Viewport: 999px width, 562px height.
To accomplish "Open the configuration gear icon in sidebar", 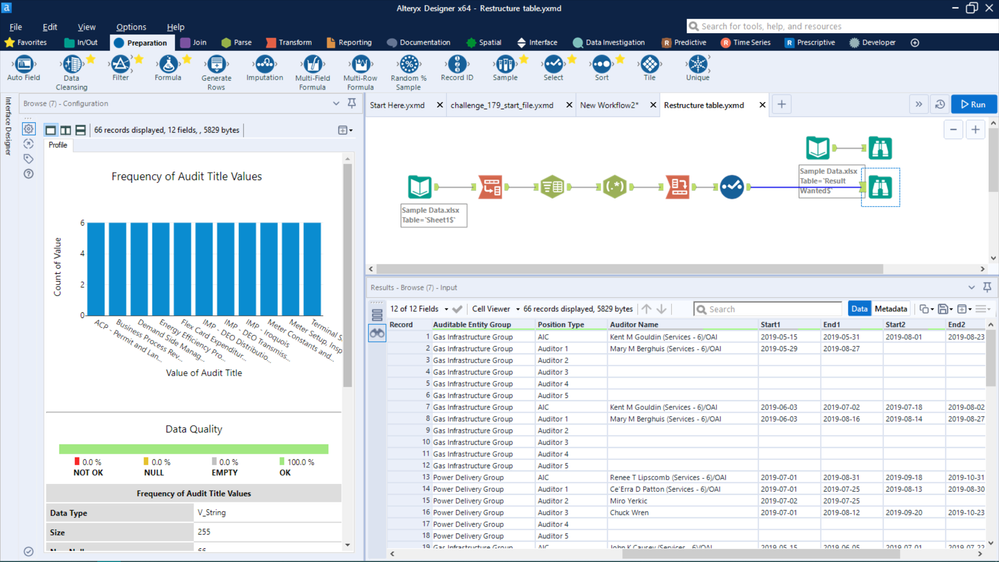I will (x=29, y=129).
